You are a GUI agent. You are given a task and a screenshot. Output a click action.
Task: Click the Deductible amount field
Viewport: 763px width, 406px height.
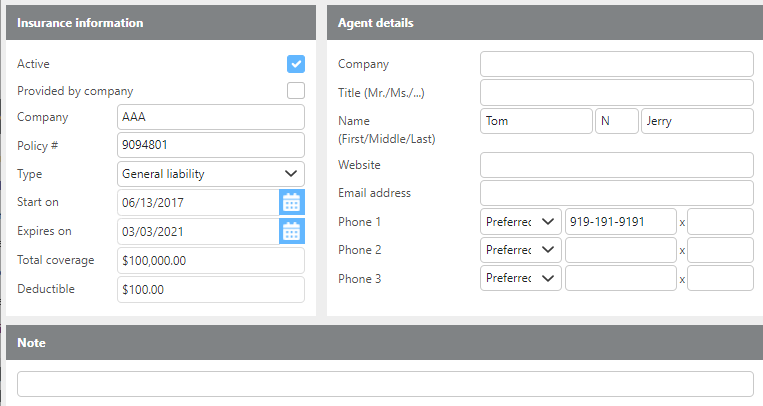click(210, 290)
